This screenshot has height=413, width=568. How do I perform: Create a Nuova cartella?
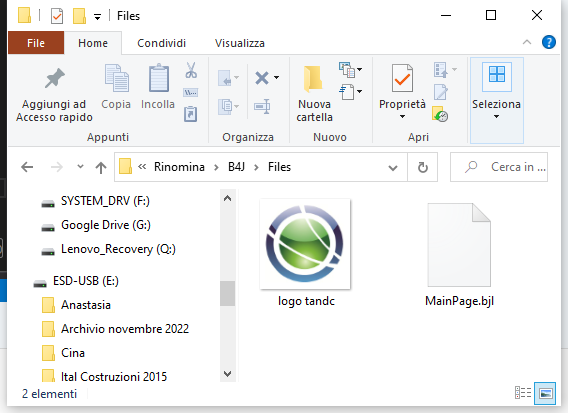pos(314,94)
